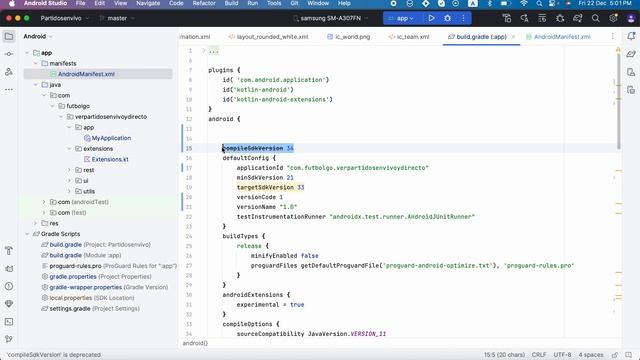
Task: Open the Notifications bell icon
Action: (631, 36)
